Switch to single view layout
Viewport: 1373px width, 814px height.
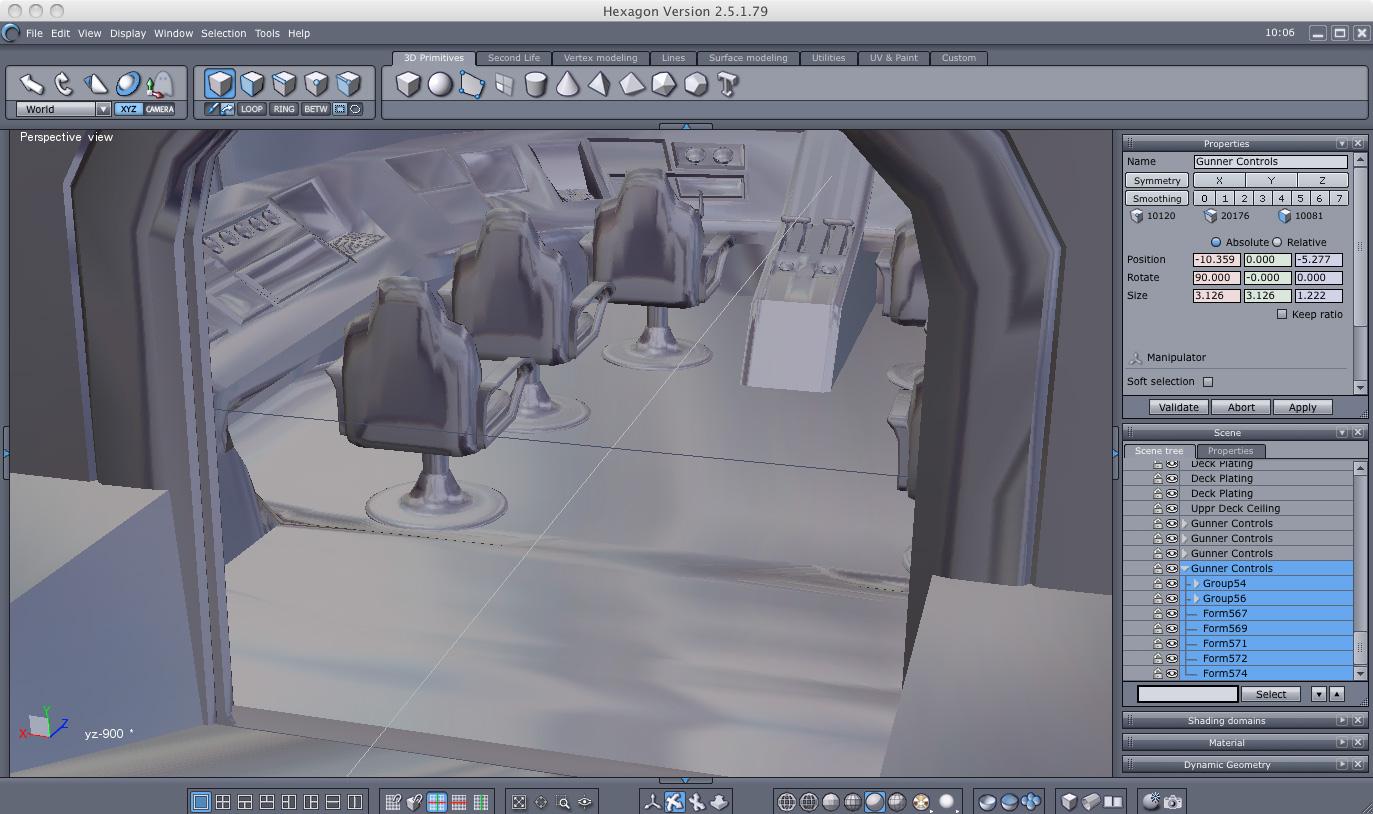tap(201, 802)
